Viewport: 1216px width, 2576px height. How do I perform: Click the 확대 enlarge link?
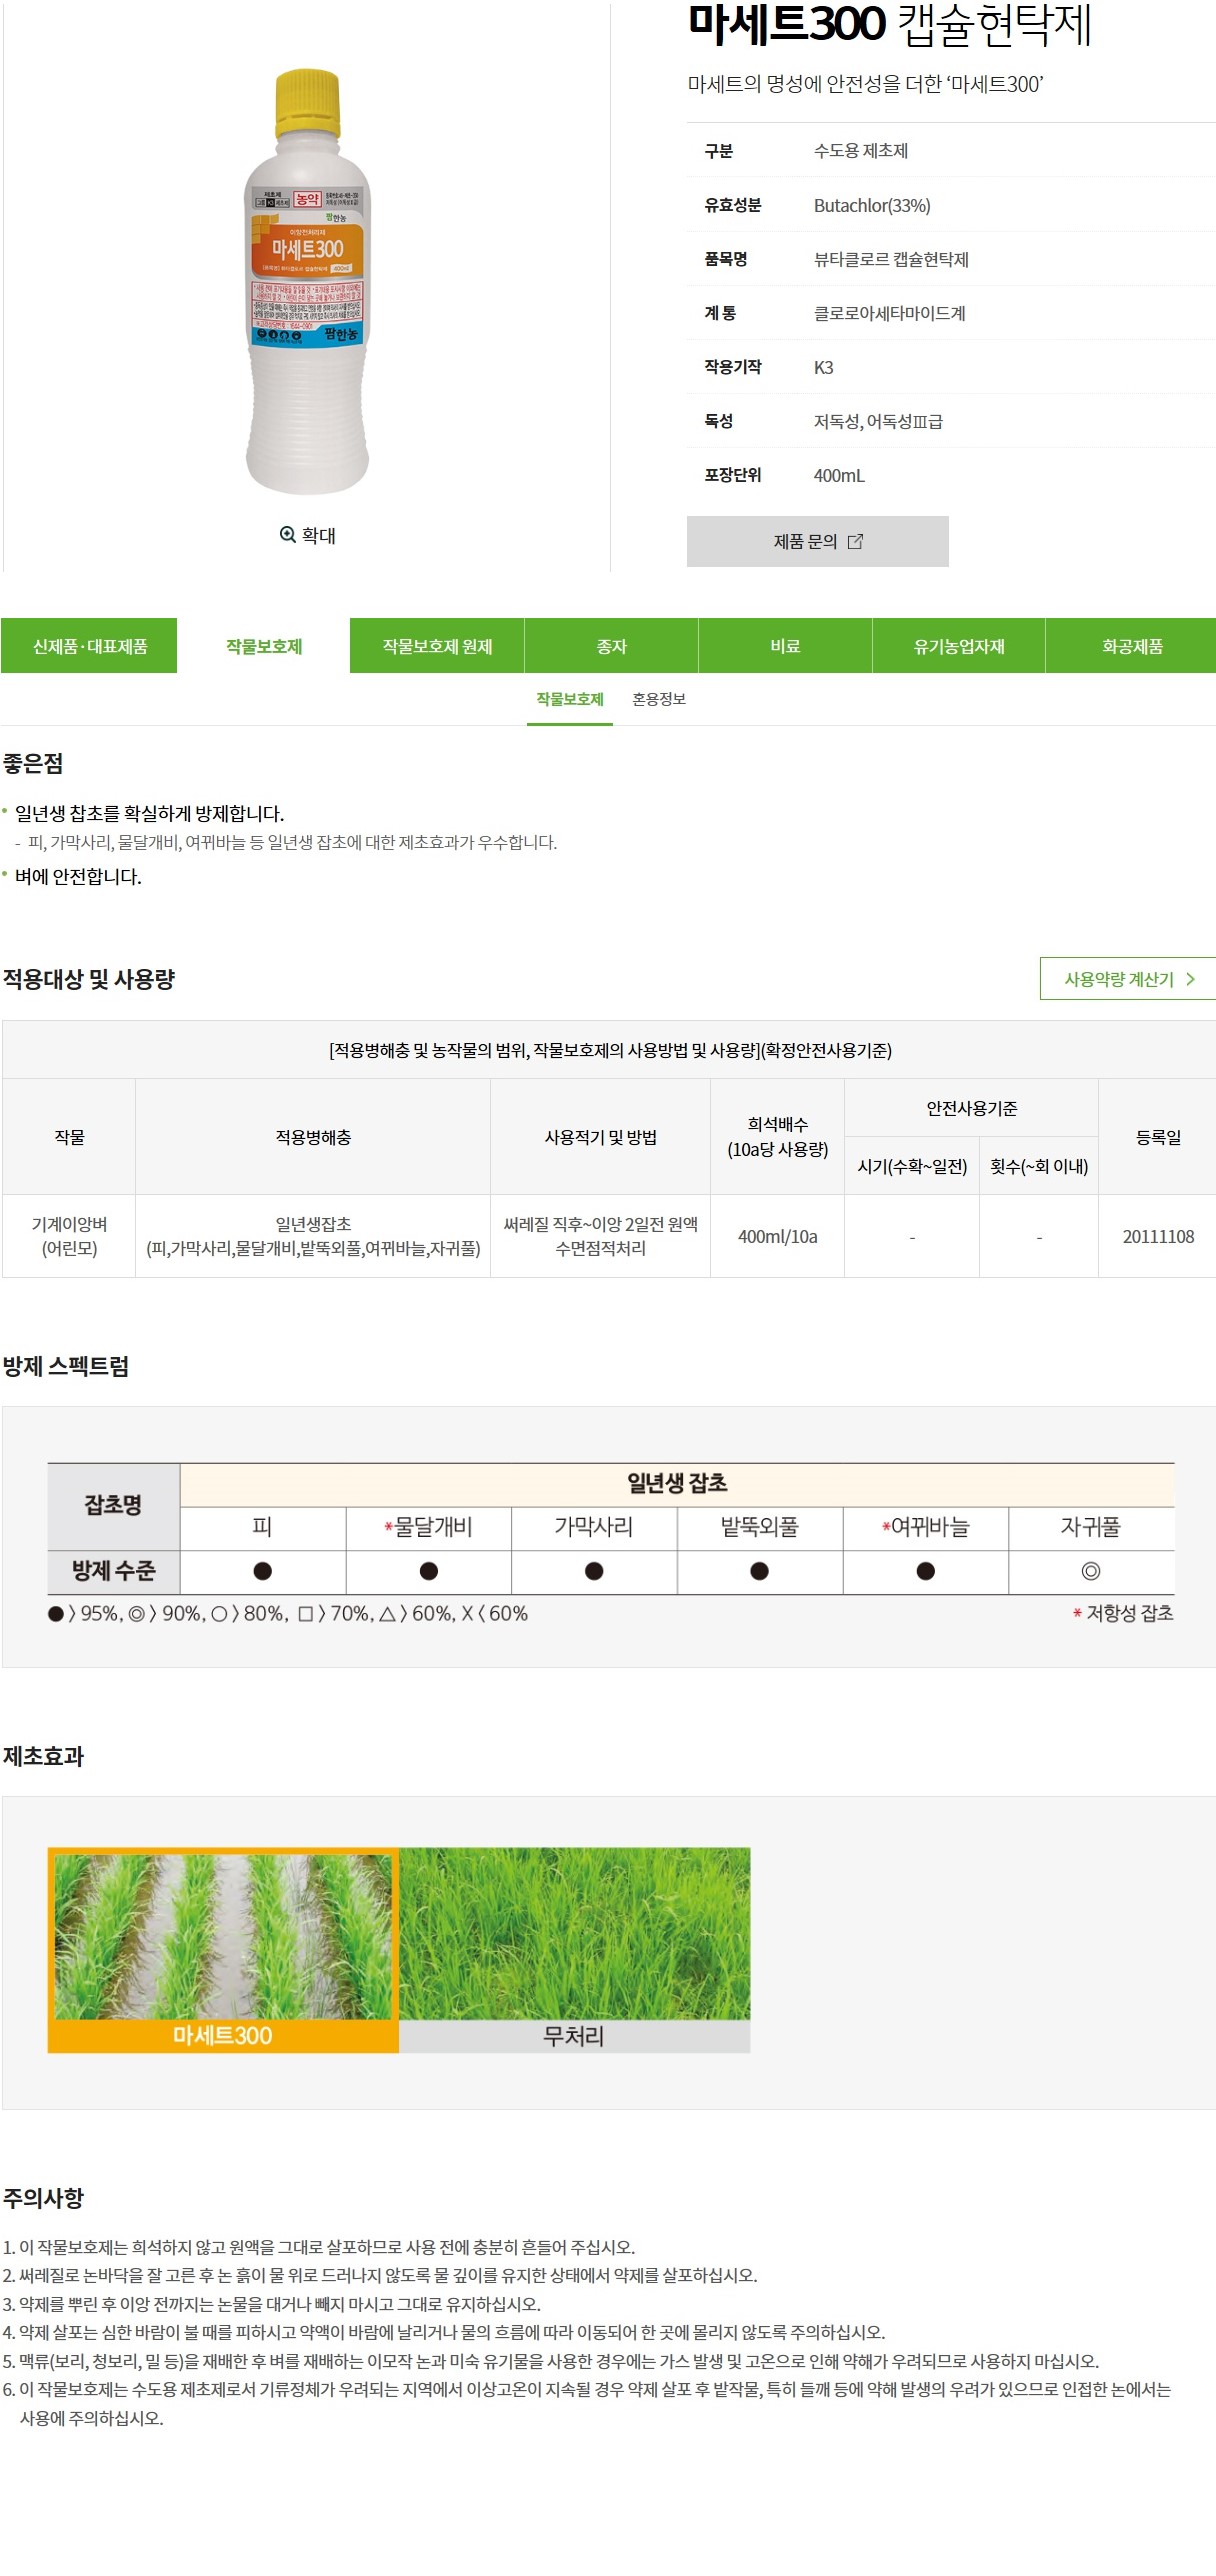point(308,536)
